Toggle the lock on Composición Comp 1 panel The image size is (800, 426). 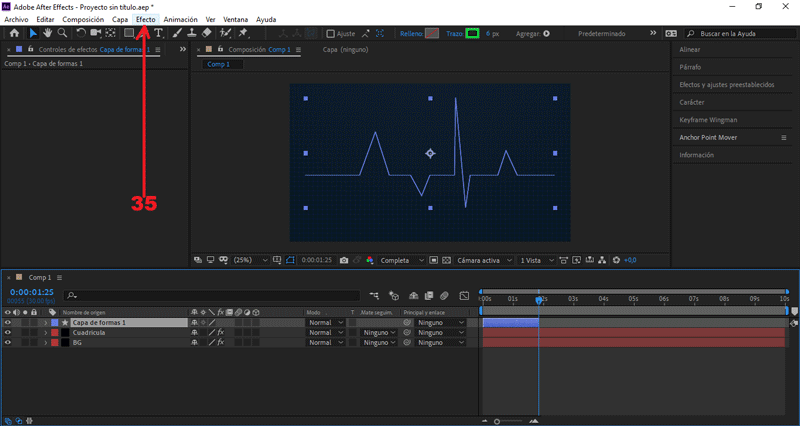pos(220,49)
